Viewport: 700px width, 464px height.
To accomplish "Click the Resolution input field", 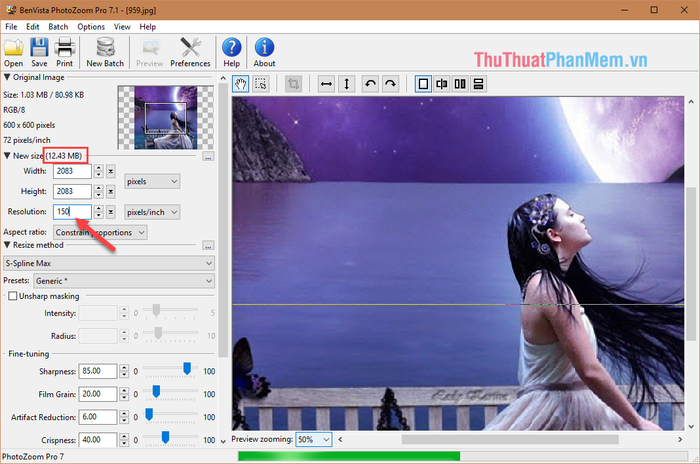I will (72, 212).
